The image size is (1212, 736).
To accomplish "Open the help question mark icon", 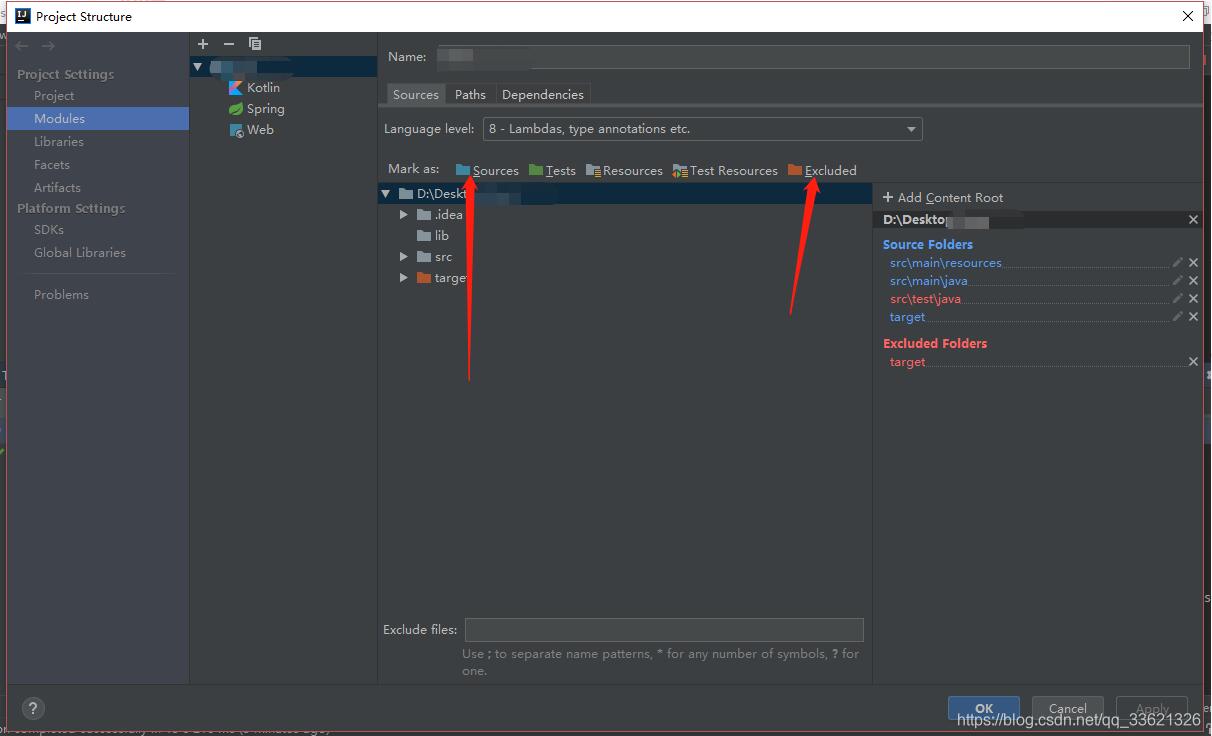I will [33, 708].
